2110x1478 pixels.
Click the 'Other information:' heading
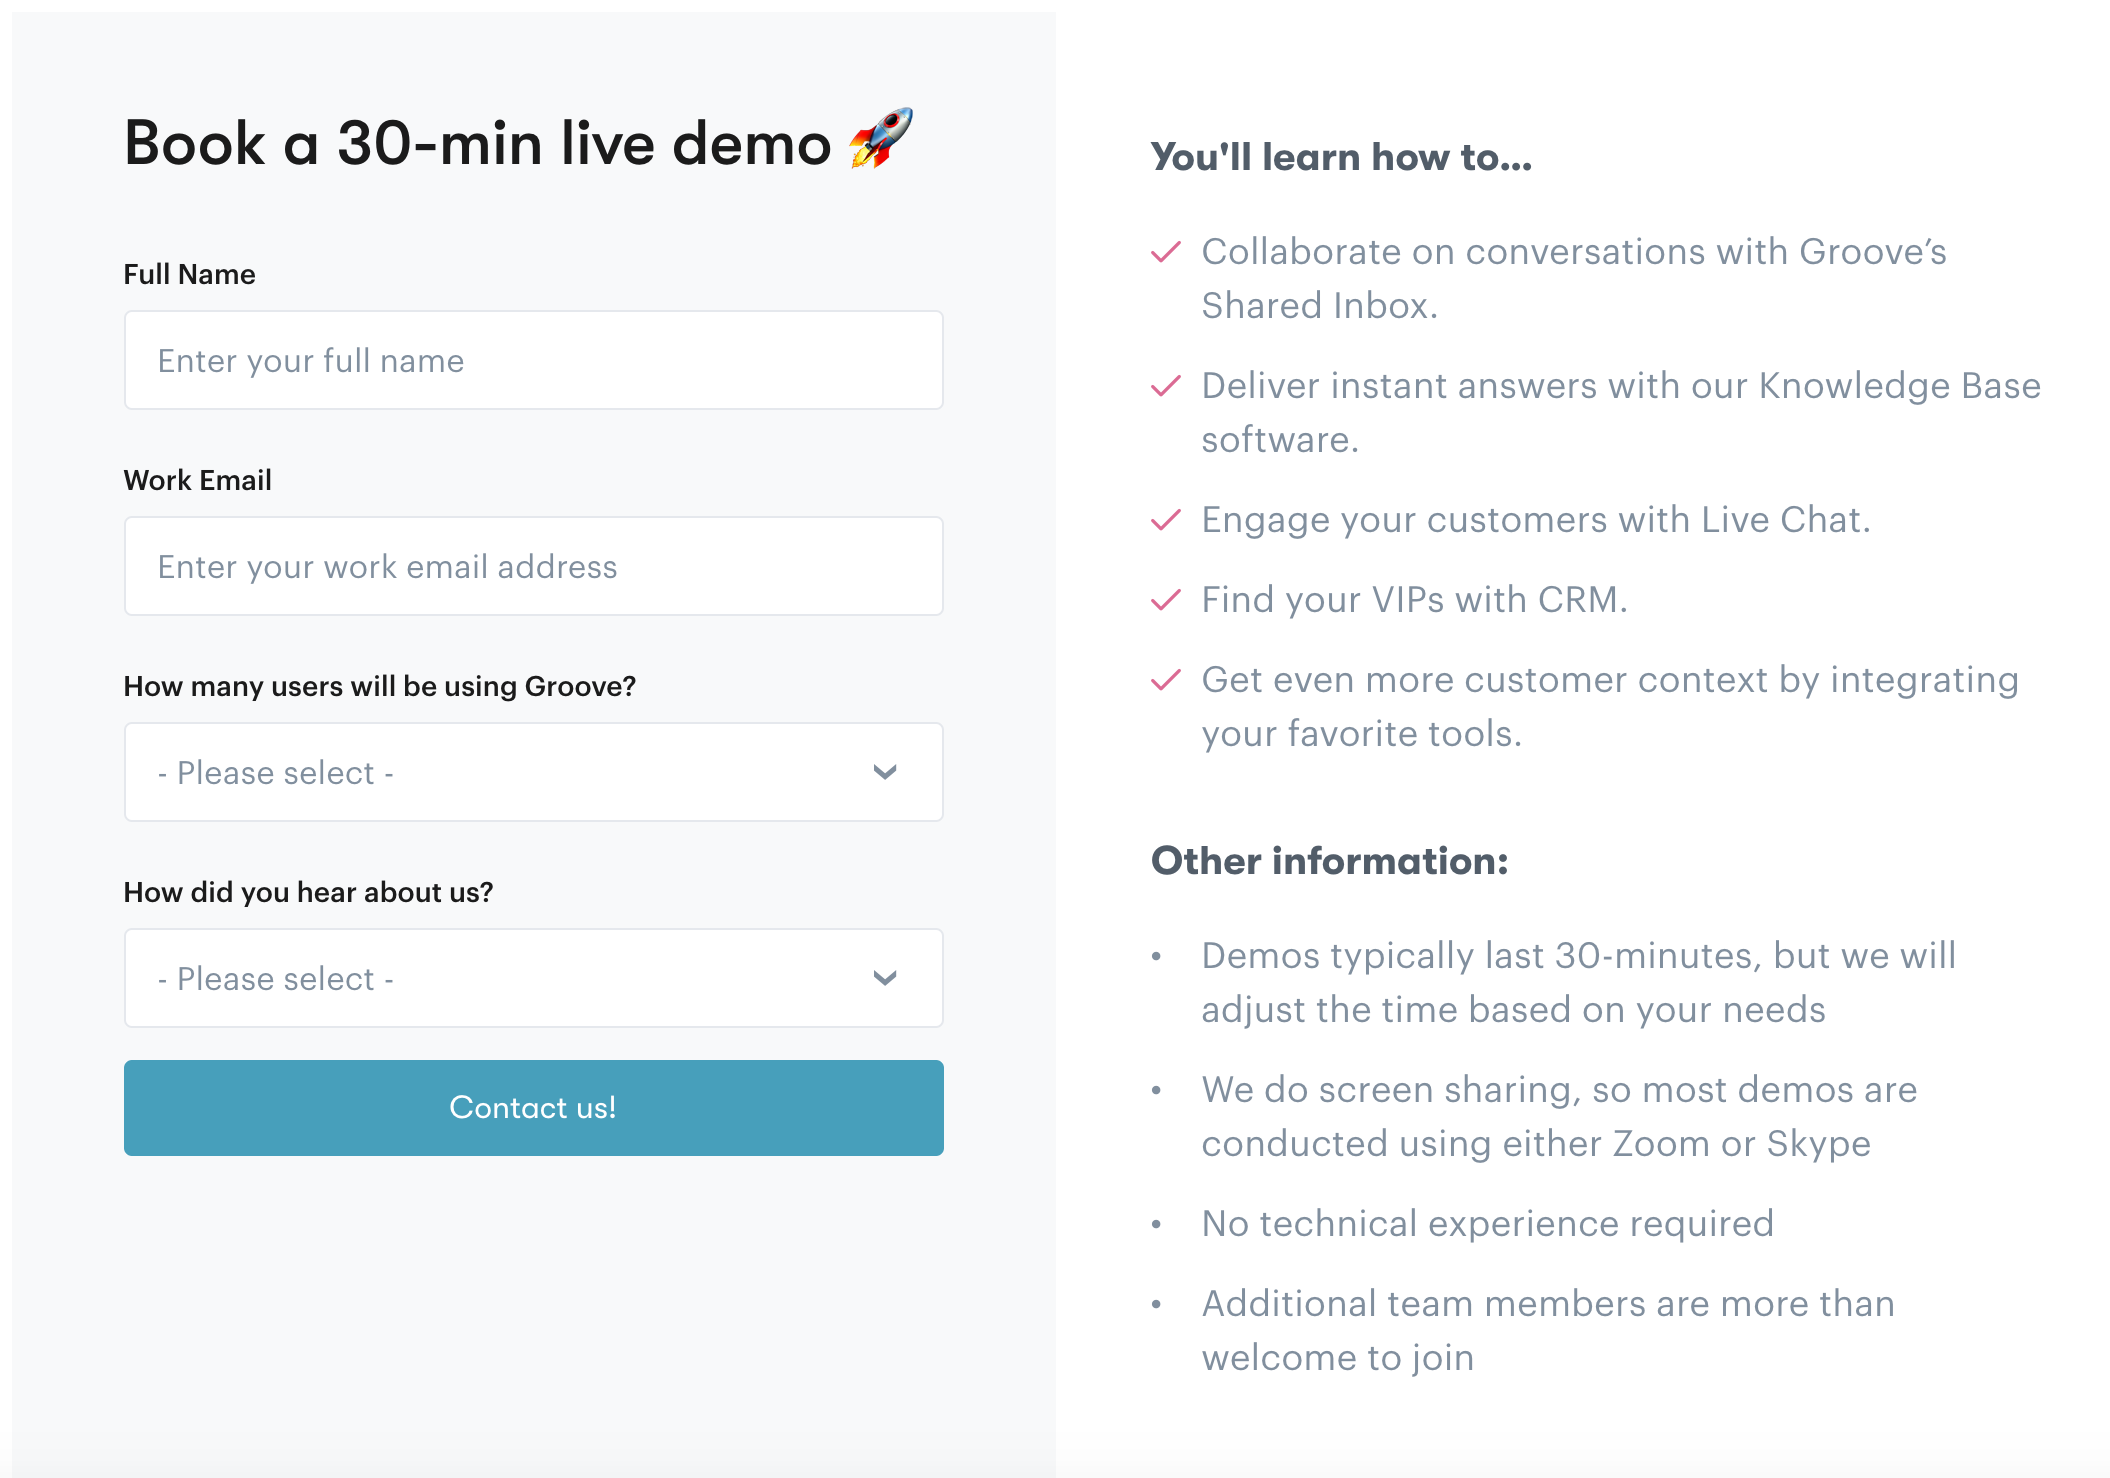(1330, 860)
